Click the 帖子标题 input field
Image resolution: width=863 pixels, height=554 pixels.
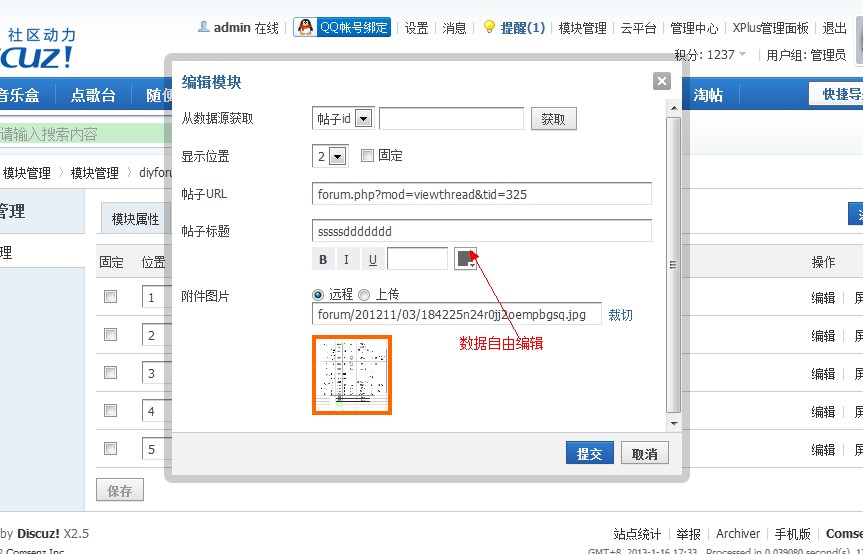[x=482, y=231]
